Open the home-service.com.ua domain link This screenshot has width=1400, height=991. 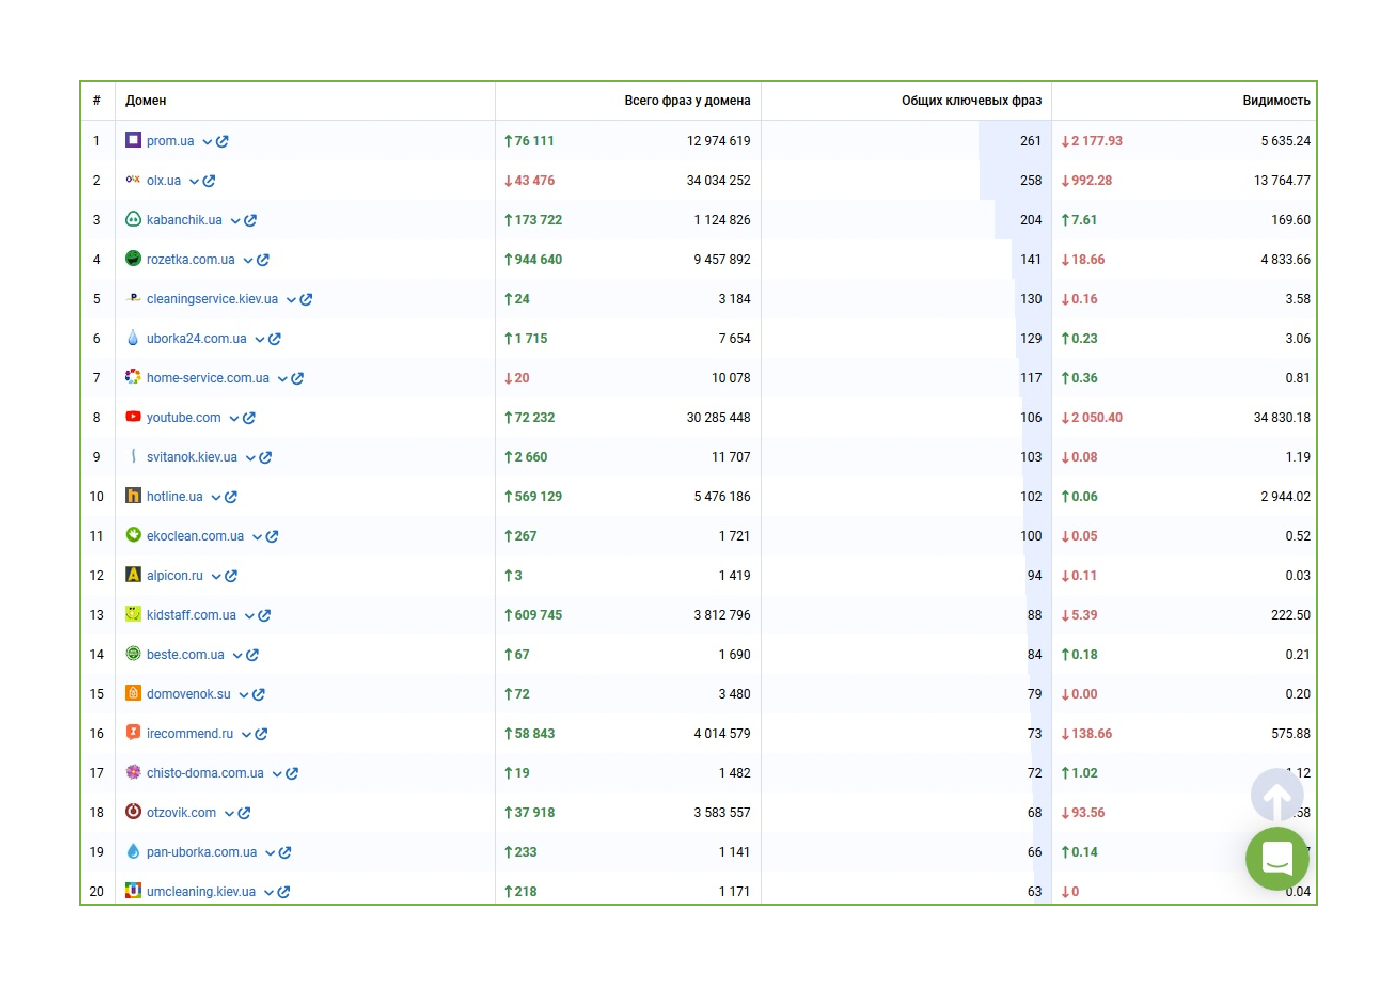click(x=207, y=378)
